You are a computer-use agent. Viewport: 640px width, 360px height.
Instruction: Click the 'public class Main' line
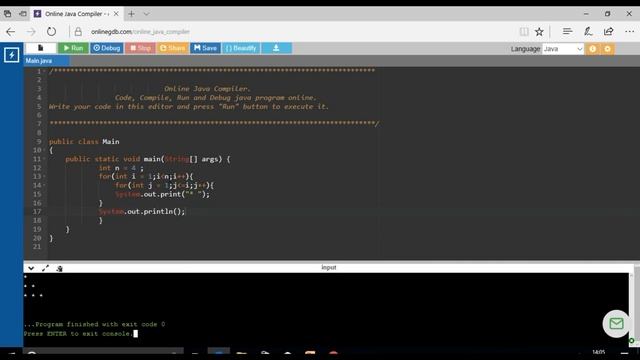84,142
